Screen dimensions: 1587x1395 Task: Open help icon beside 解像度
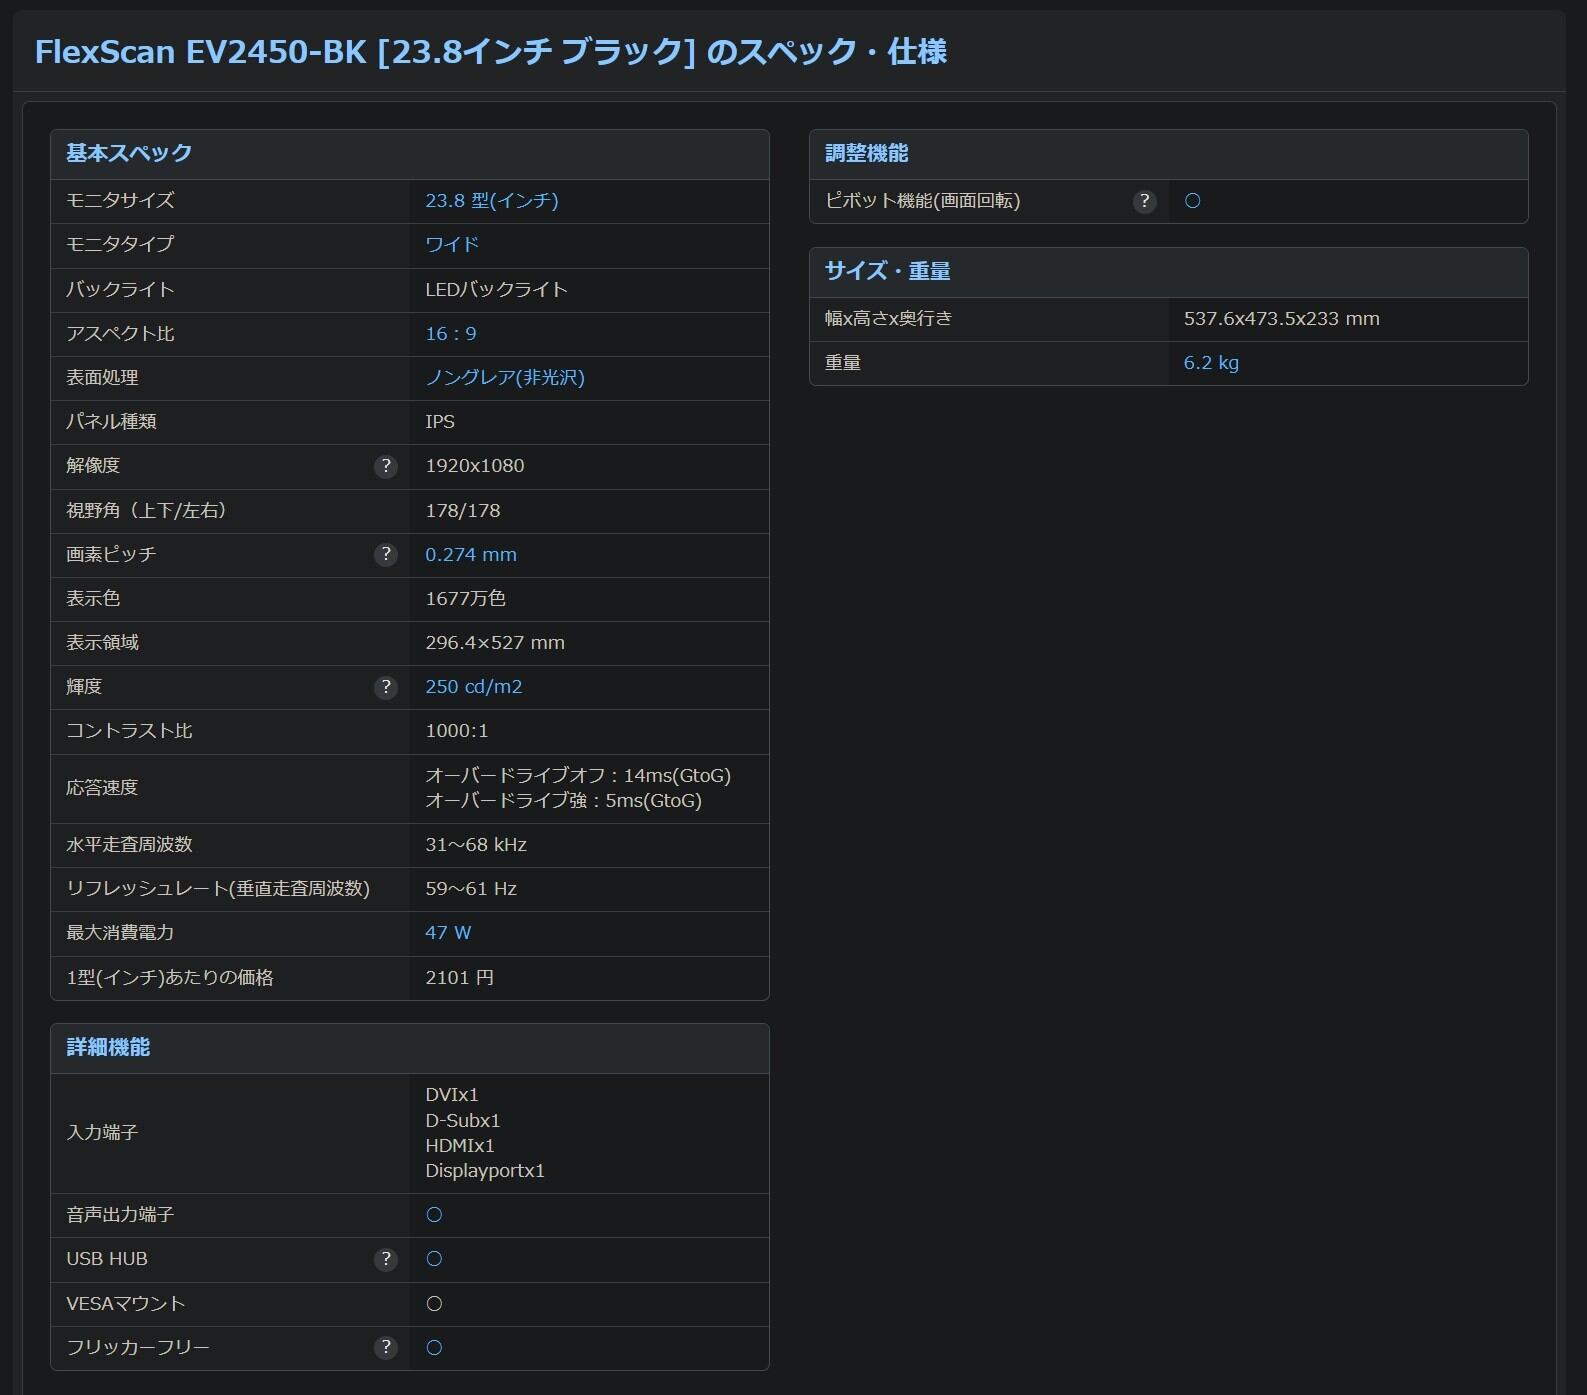(386, 467)
